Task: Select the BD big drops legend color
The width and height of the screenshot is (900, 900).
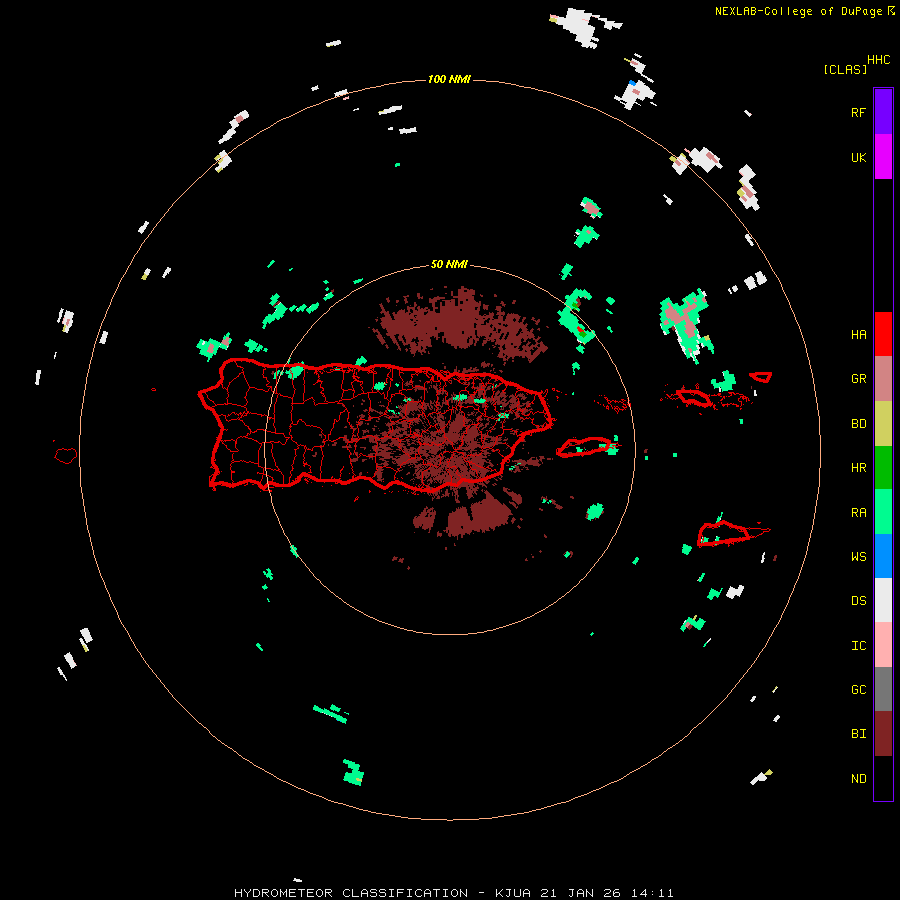Action: pyautogui.click(x=883, y=424)
